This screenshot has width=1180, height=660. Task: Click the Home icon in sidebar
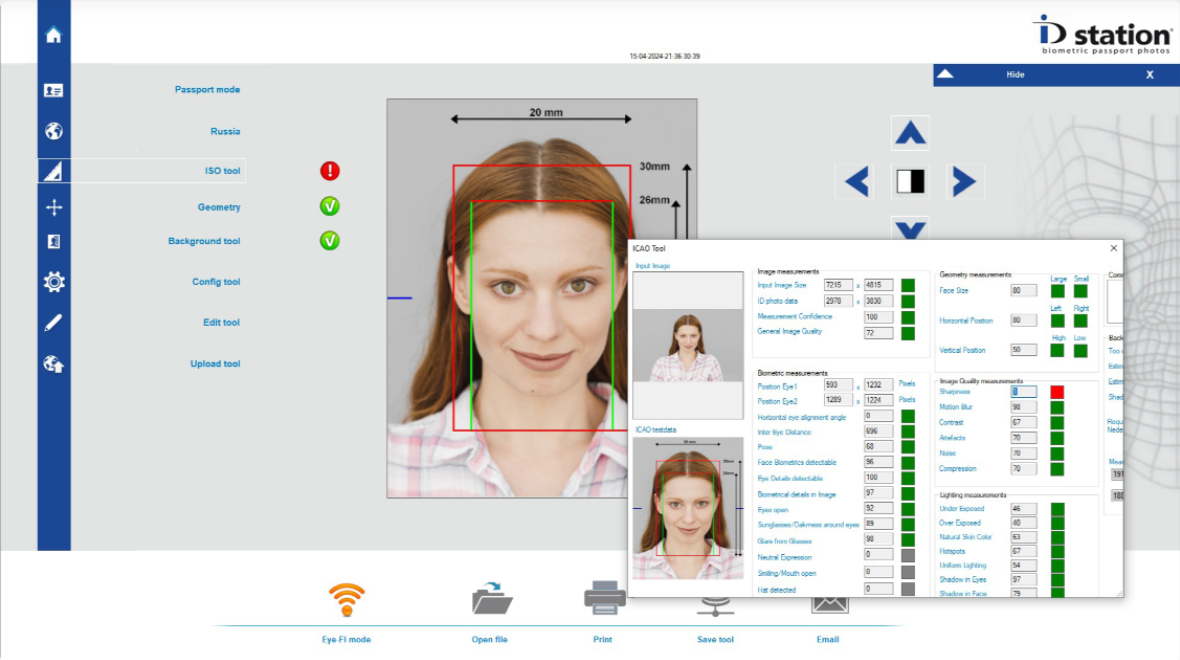54,35
